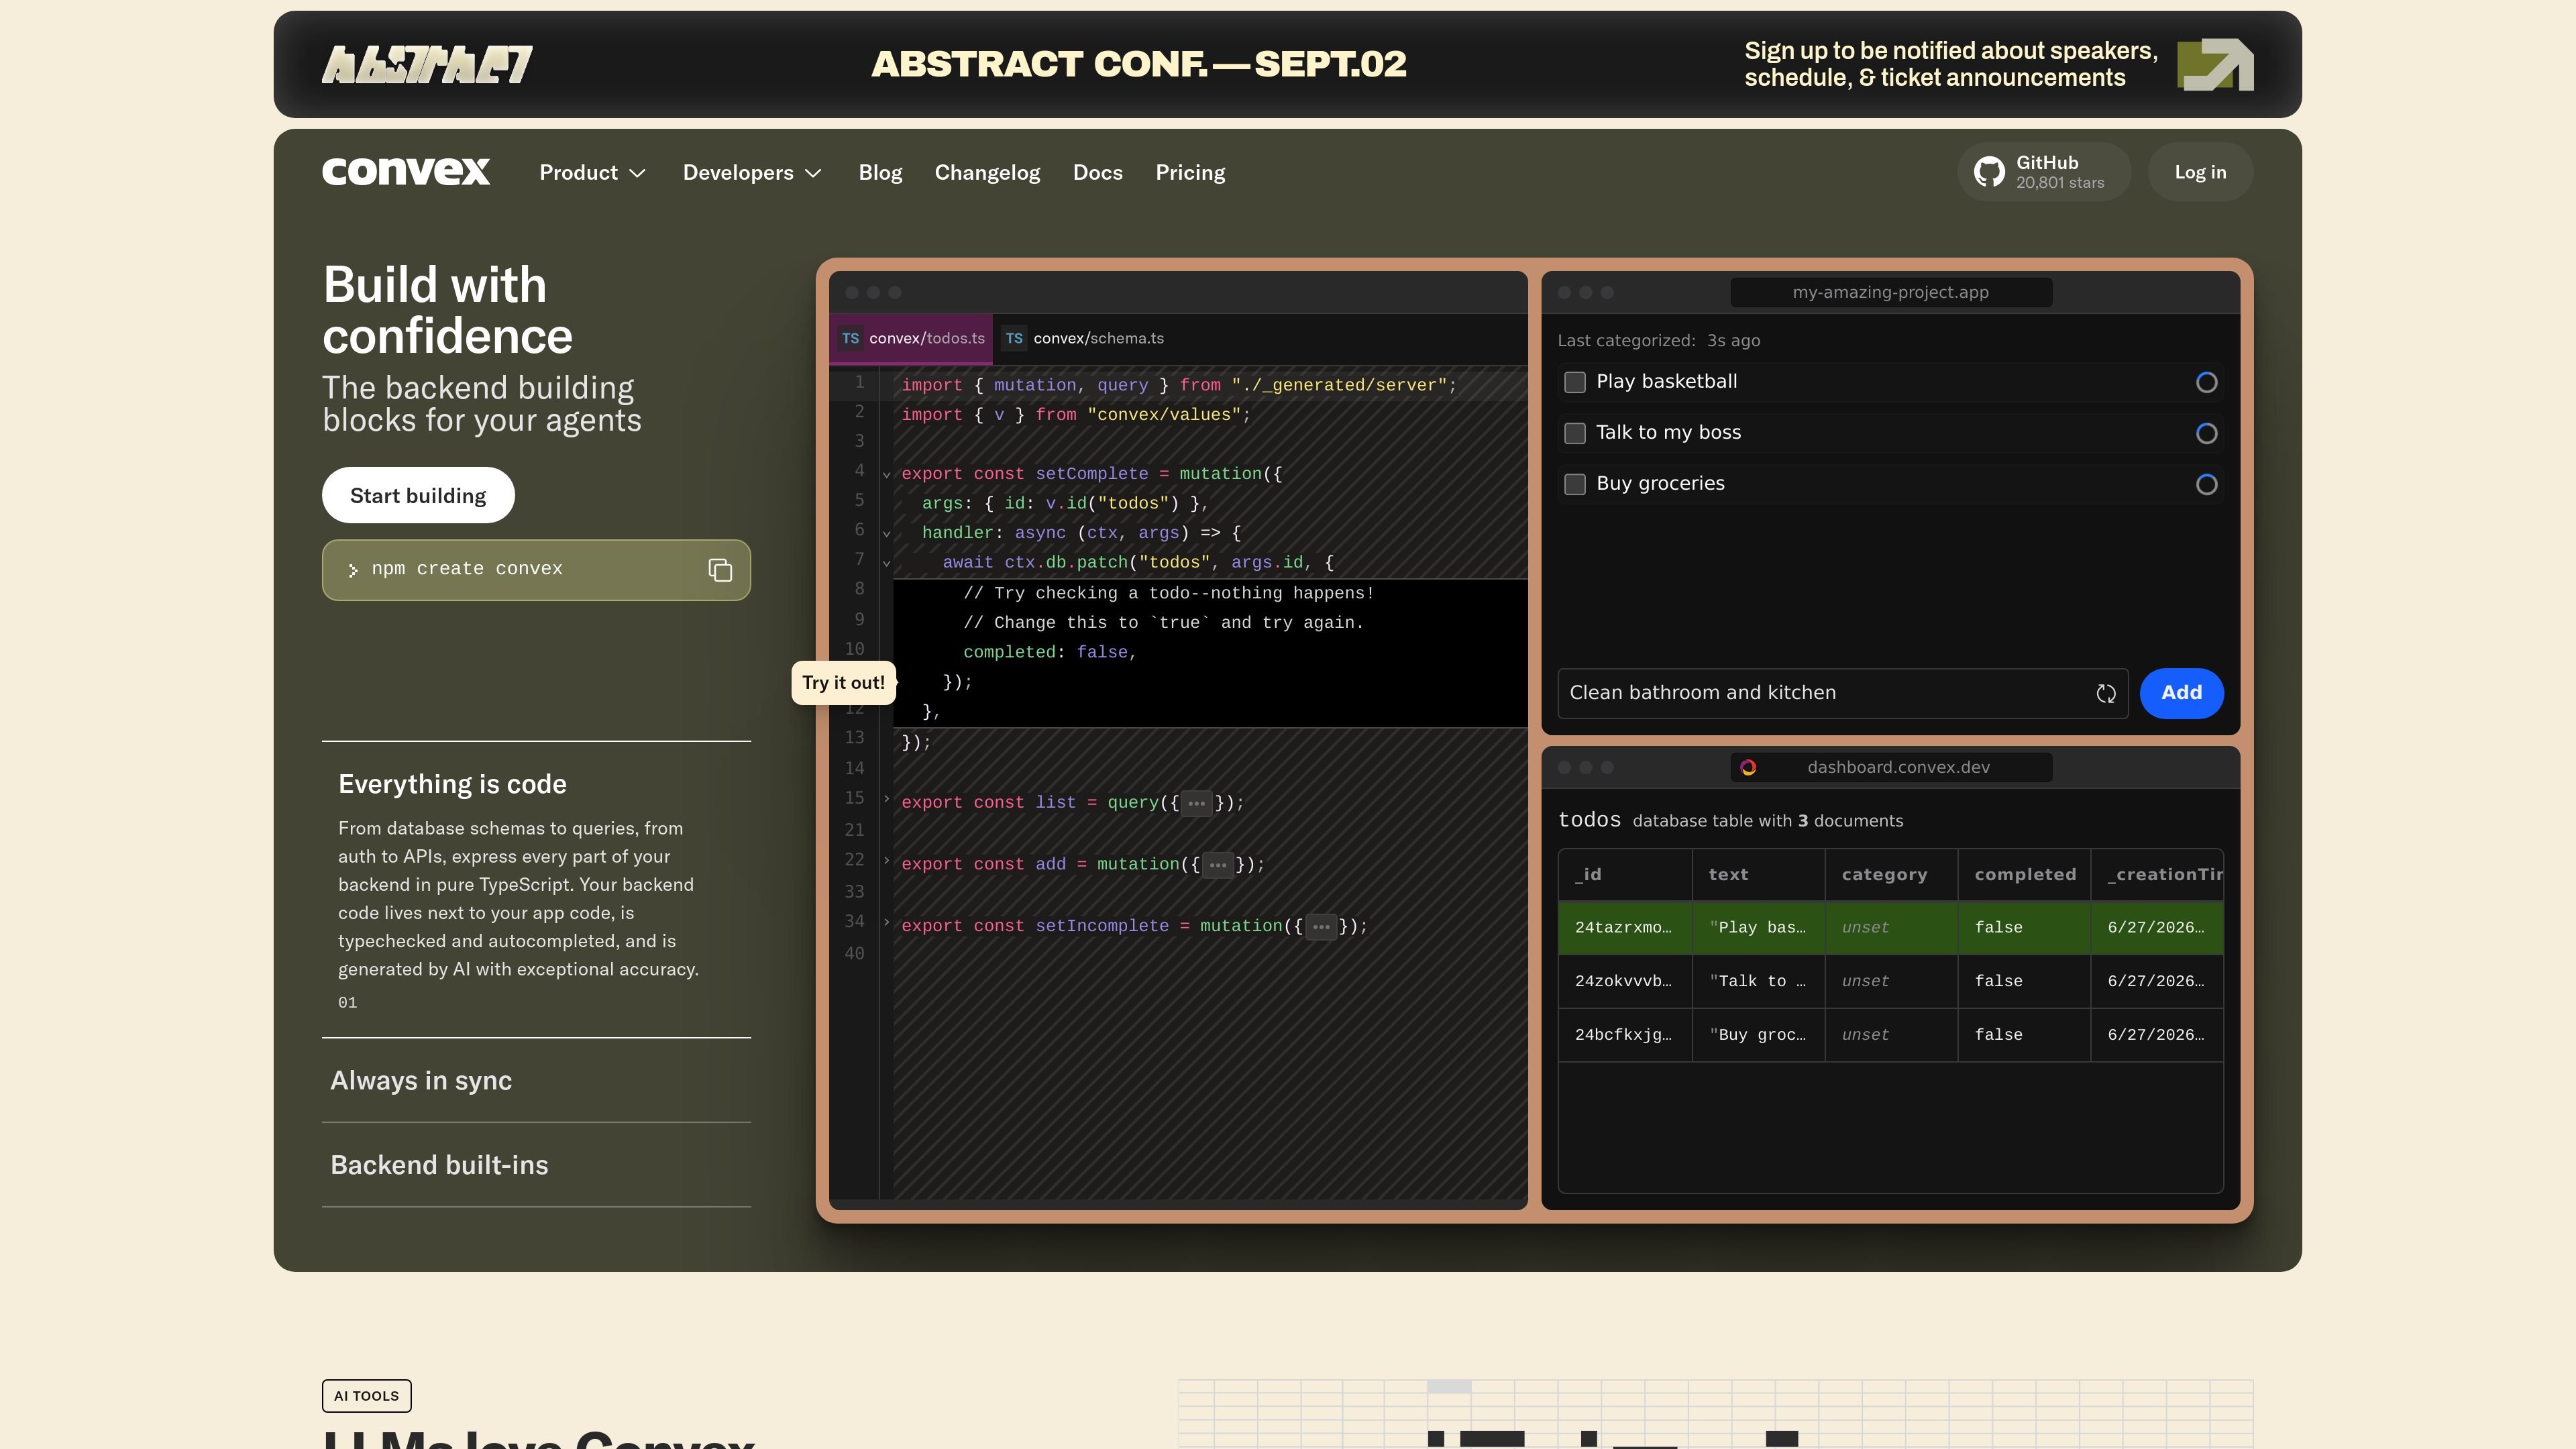Click the terminal prompt icon before npm command
The width and height of the screenshot is (2576, 1449).
tap(352, 570)
